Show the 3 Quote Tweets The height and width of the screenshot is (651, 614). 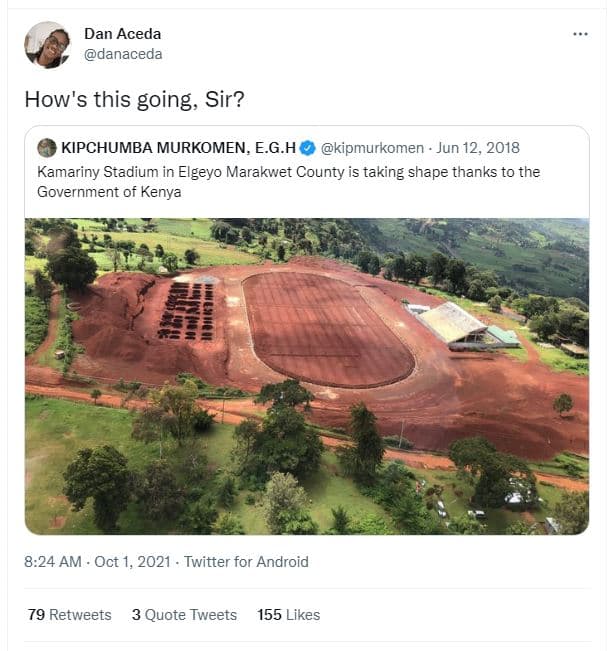184,615
